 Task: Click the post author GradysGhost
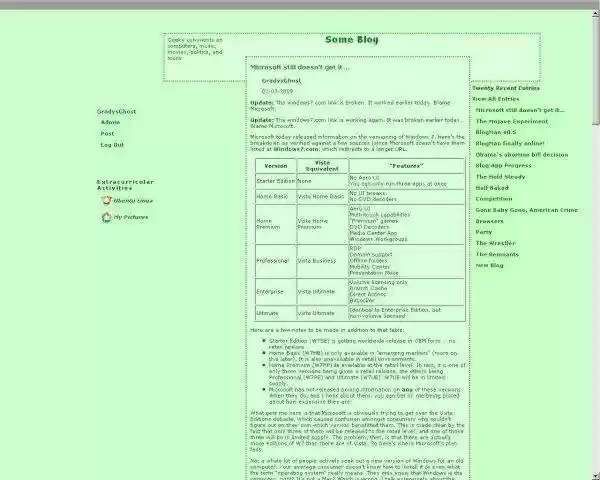tap(281, 81)
